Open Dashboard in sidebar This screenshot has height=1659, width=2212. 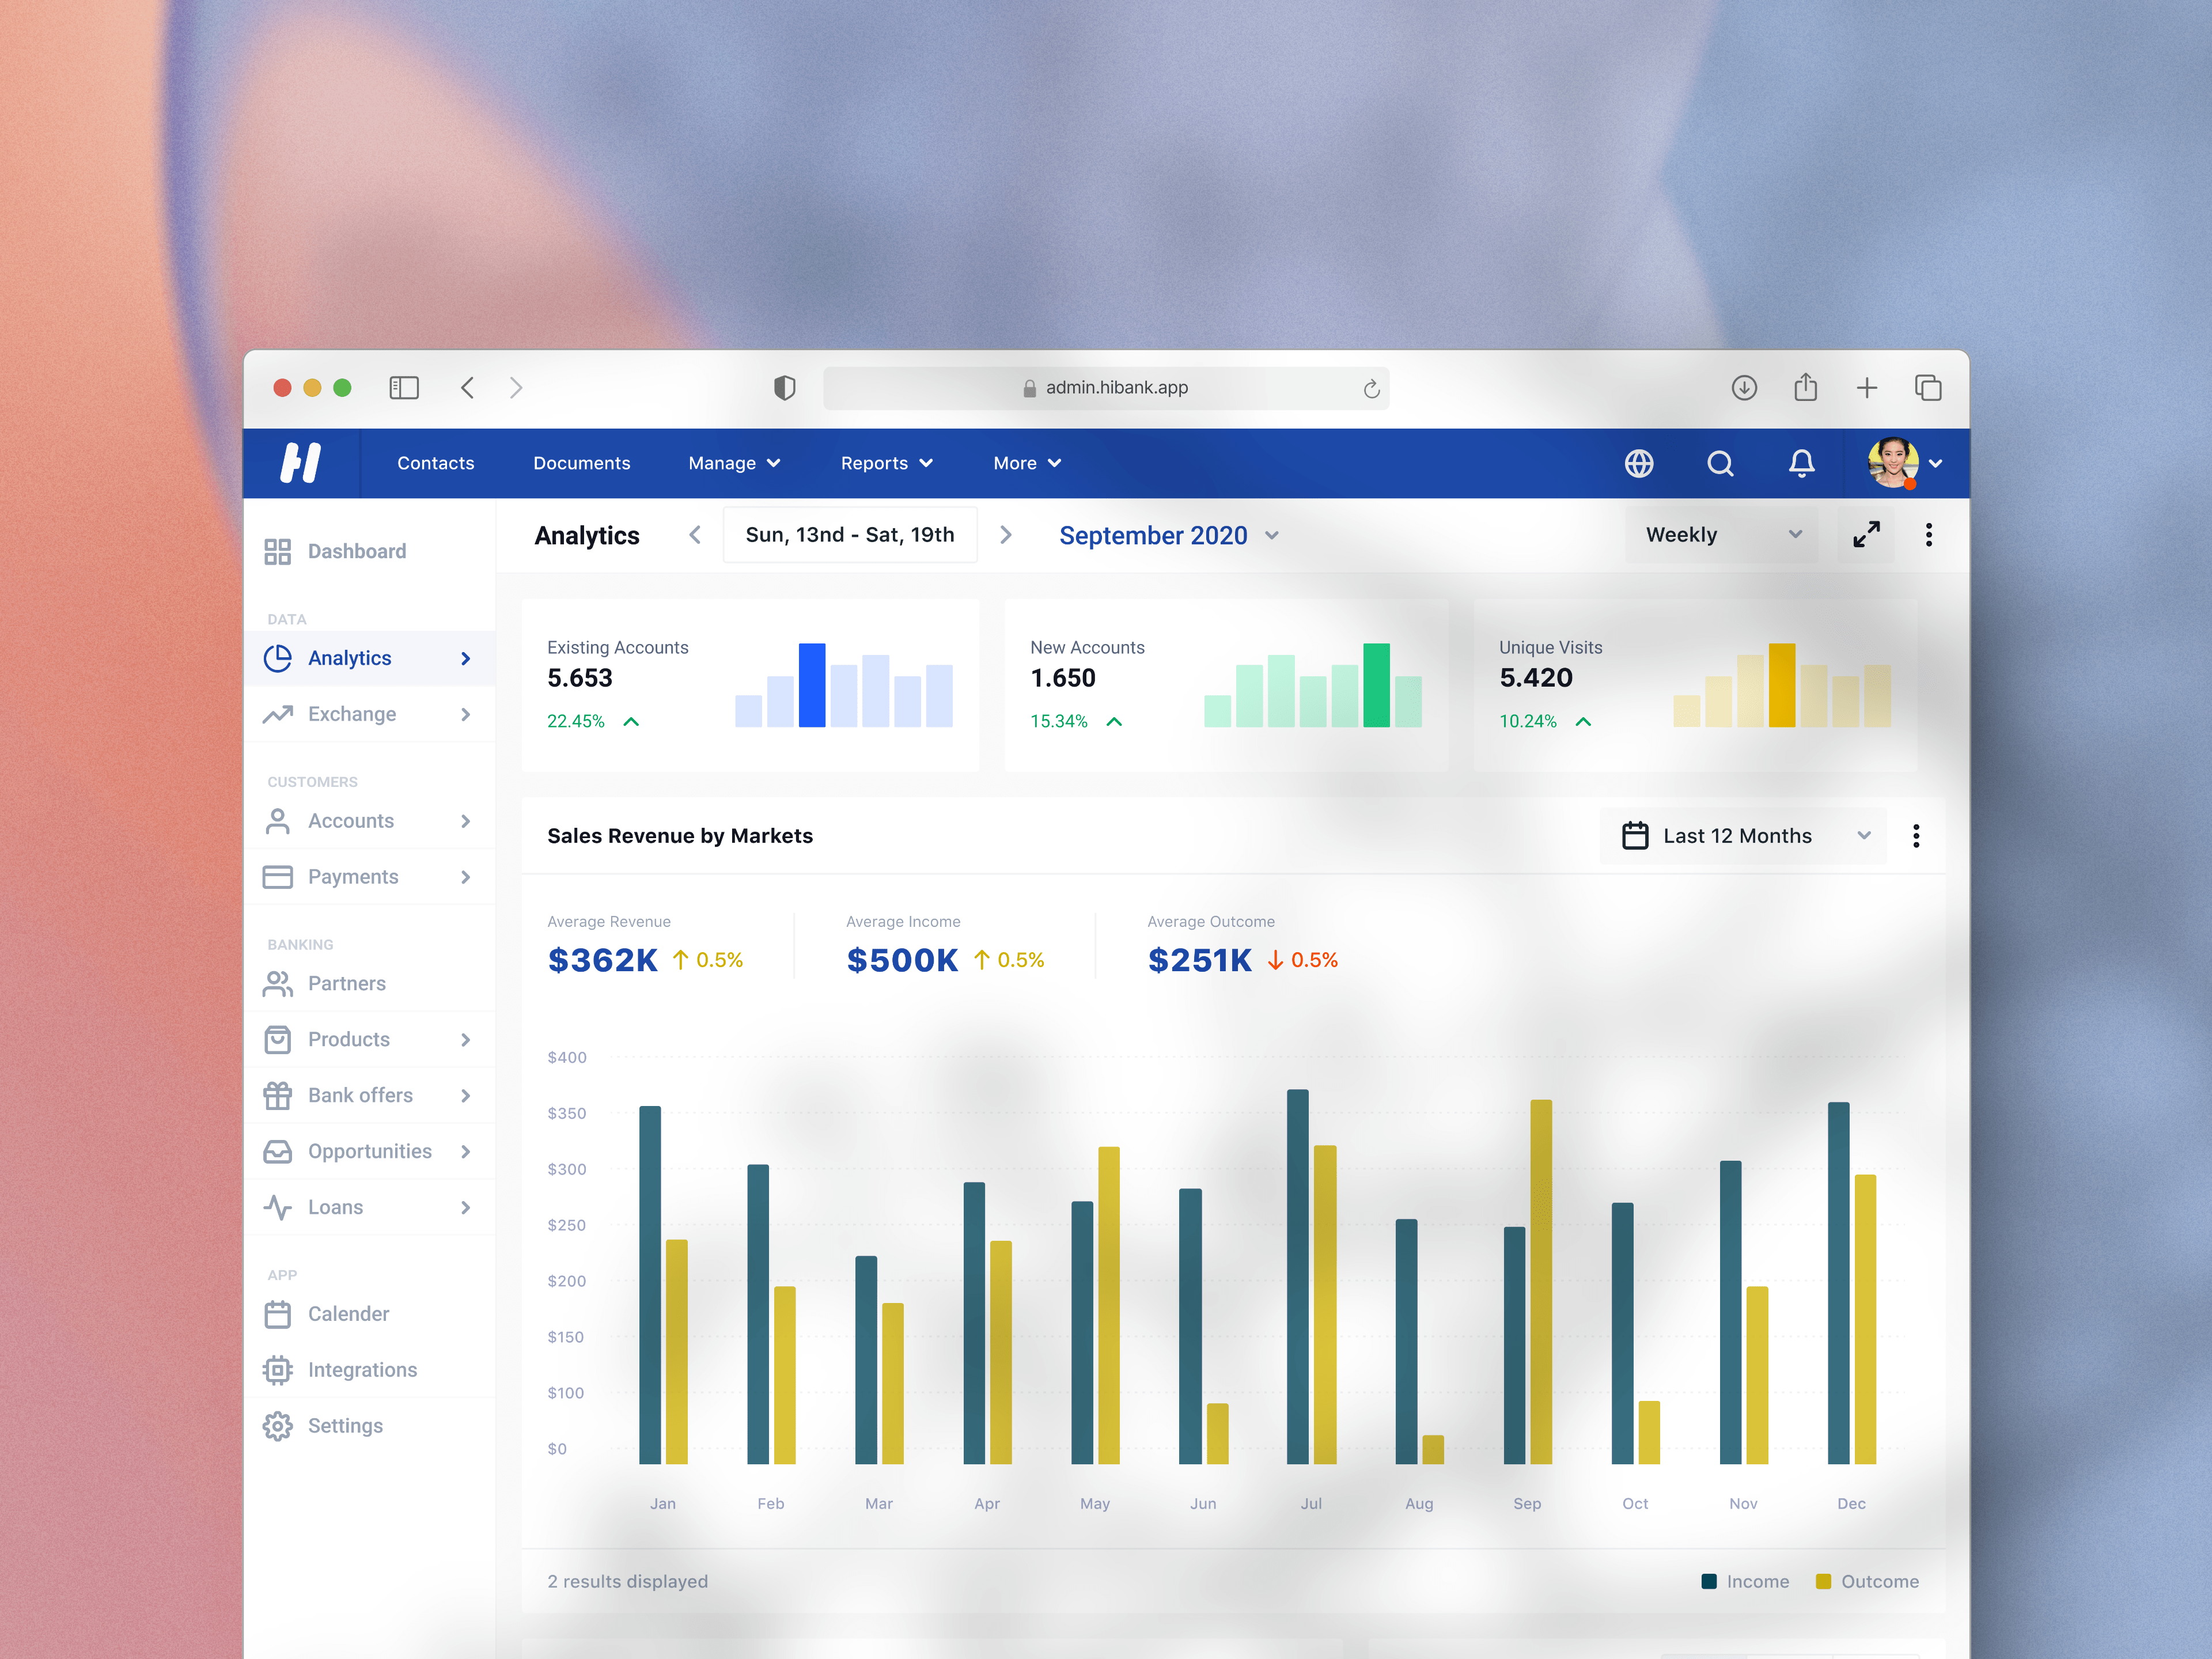370,551
